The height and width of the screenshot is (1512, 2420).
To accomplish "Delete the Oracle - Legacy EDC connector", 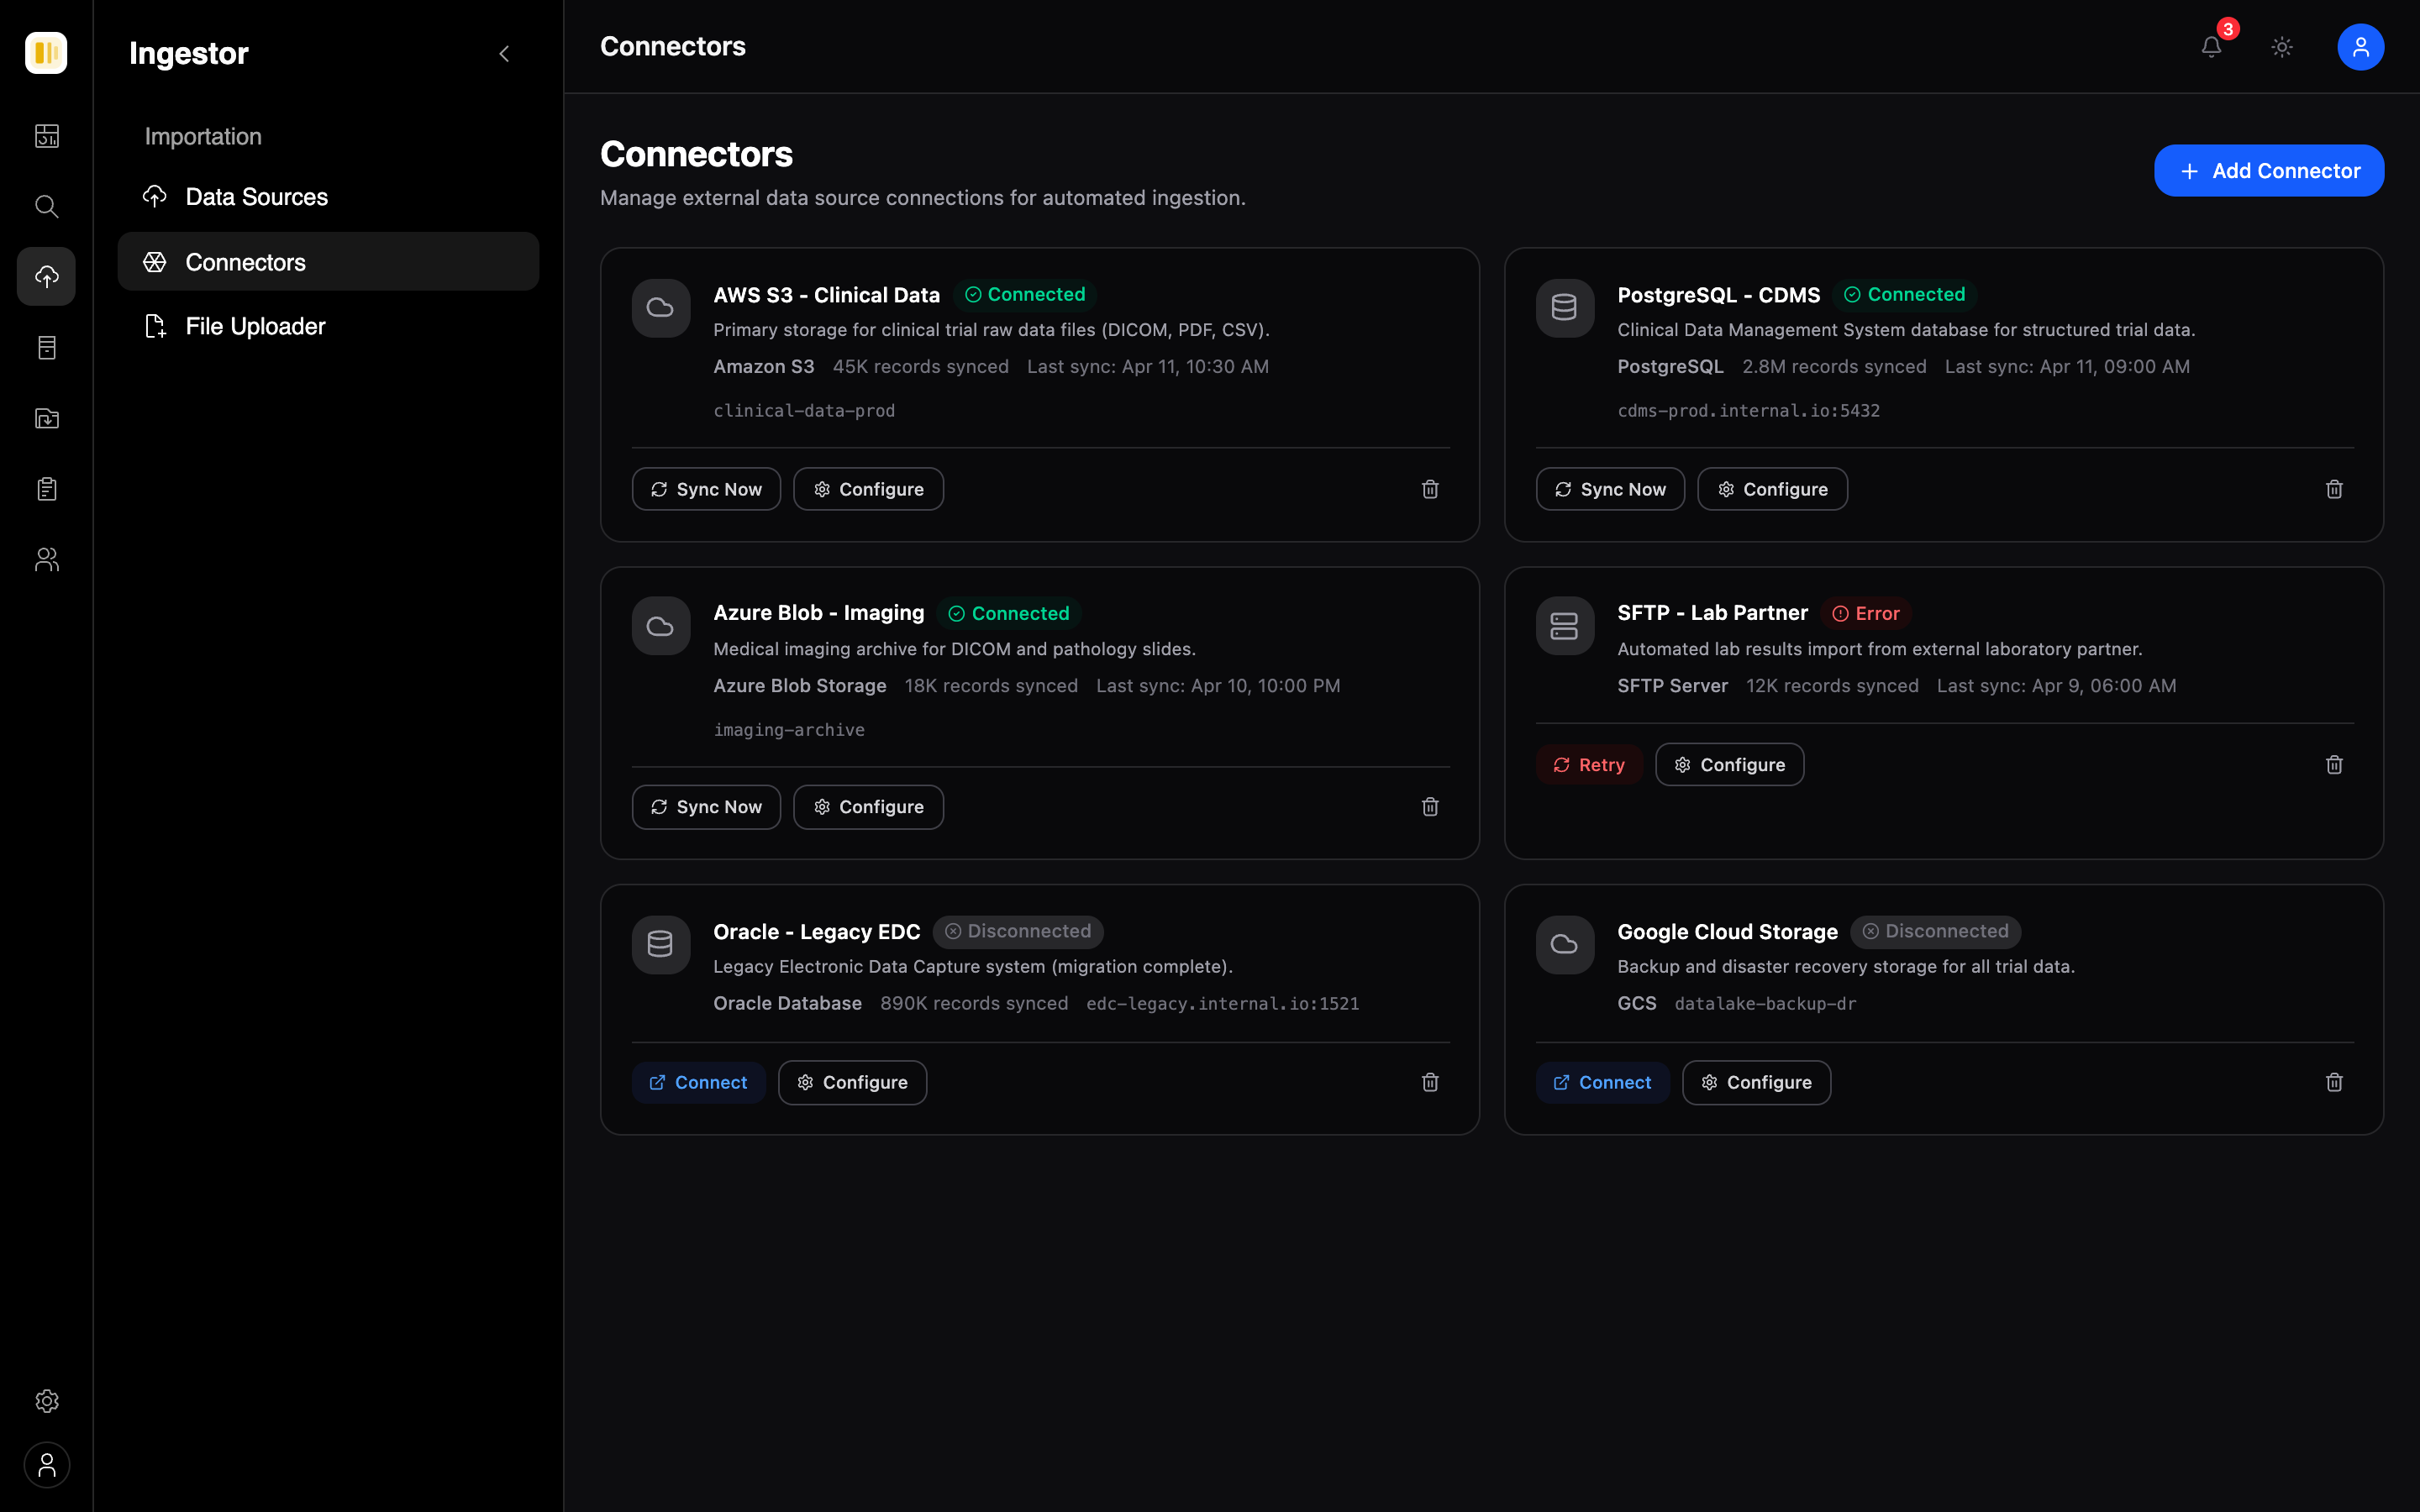I will pos(1430,1083).
